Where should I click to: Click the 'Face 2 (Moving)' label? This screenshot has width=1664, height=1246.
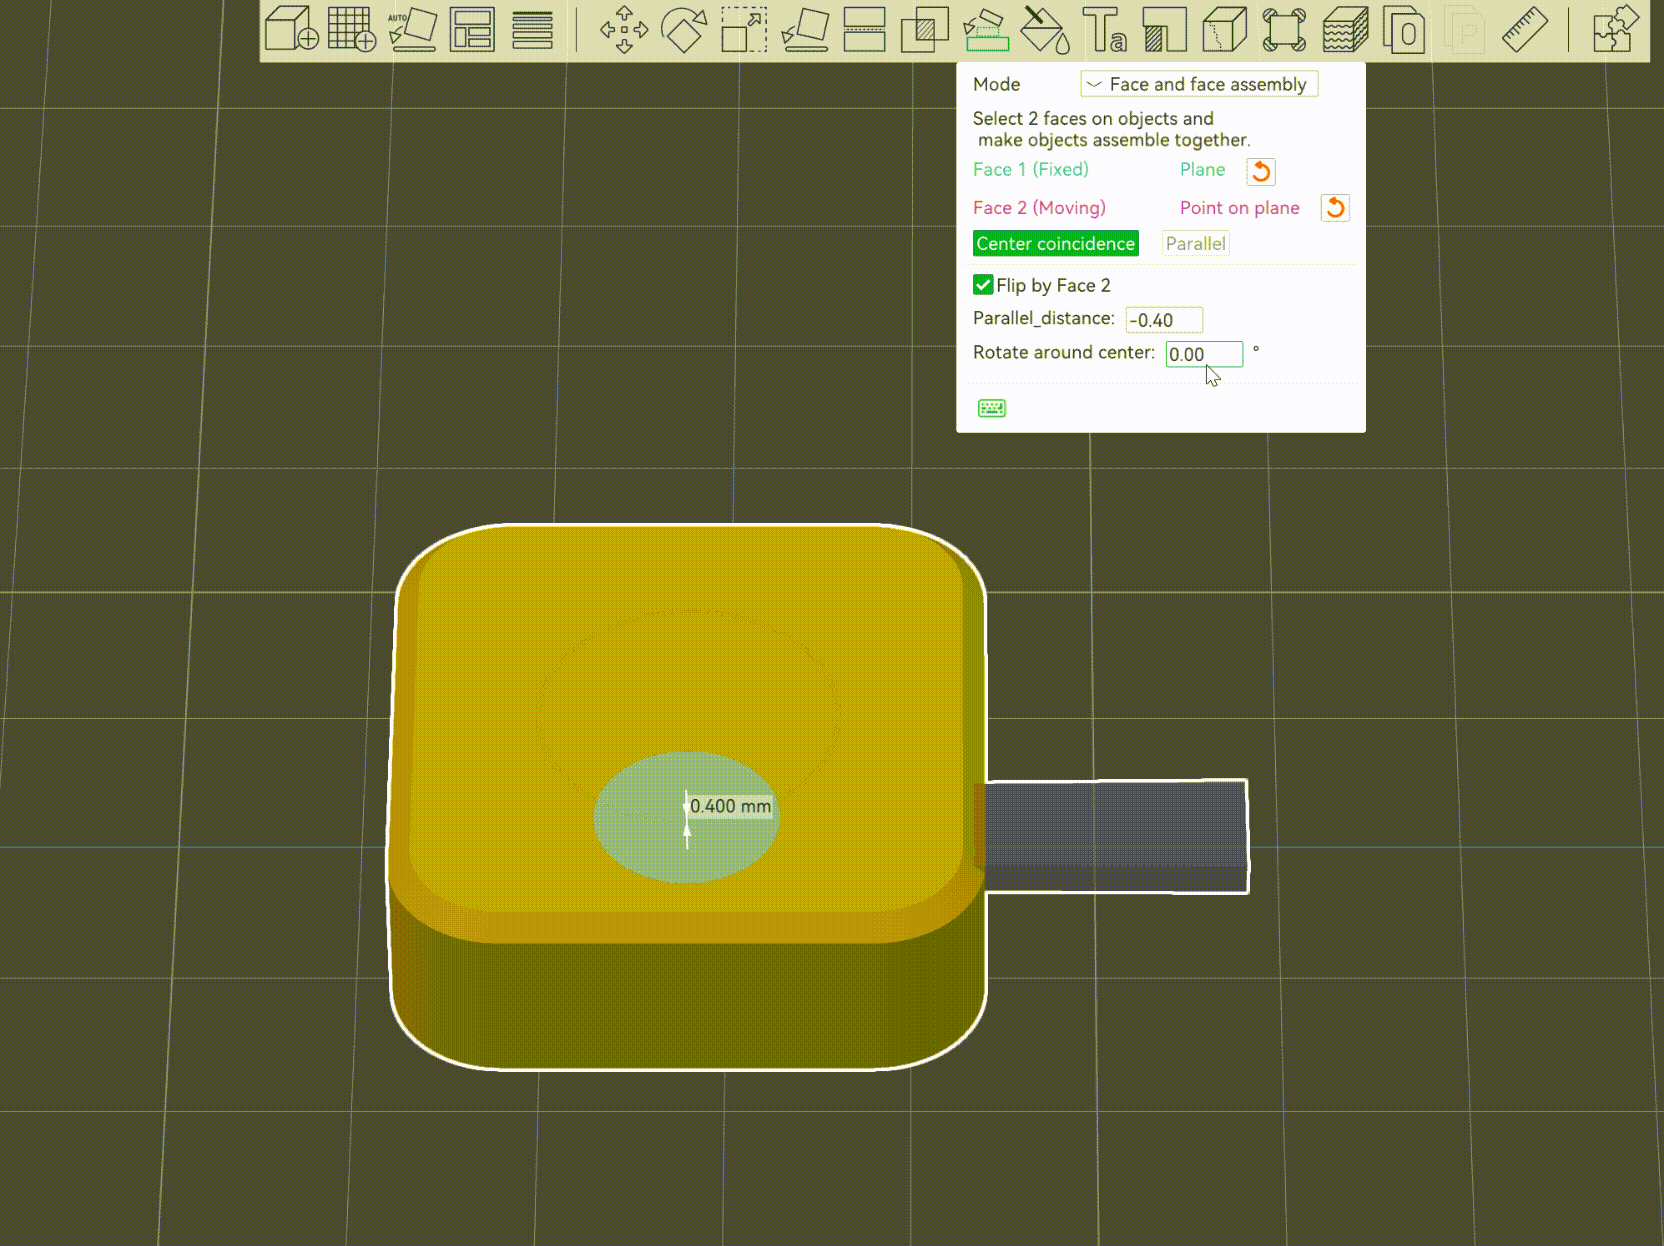(x=1039, y=208)
